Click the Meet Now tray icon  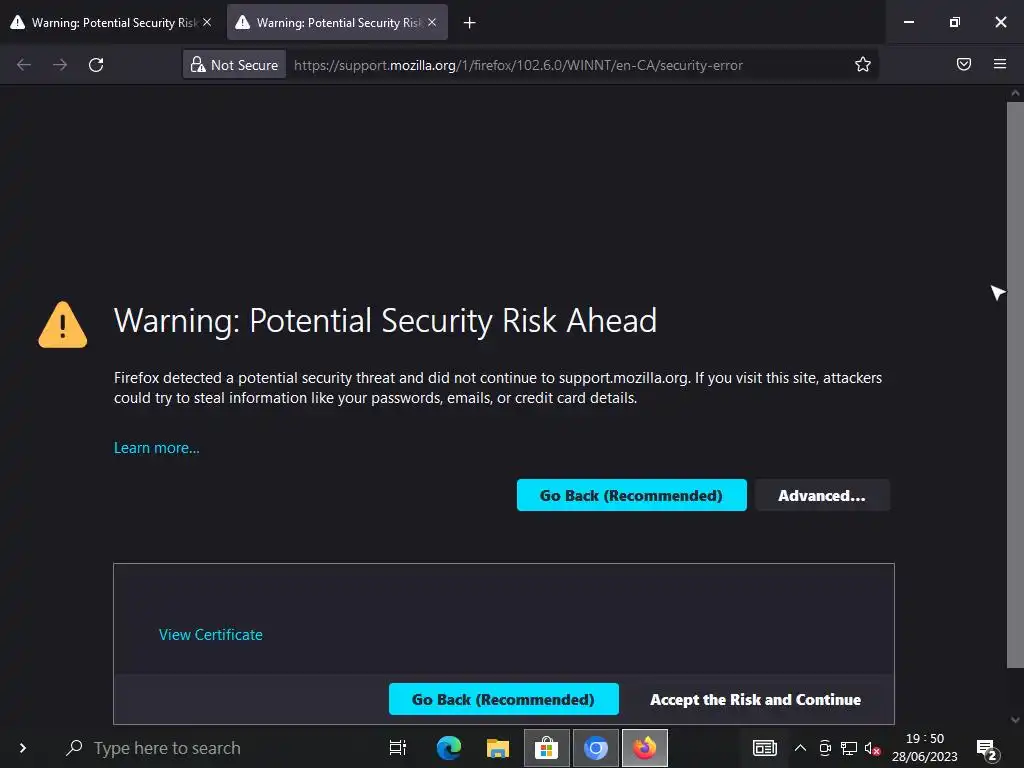825,748
